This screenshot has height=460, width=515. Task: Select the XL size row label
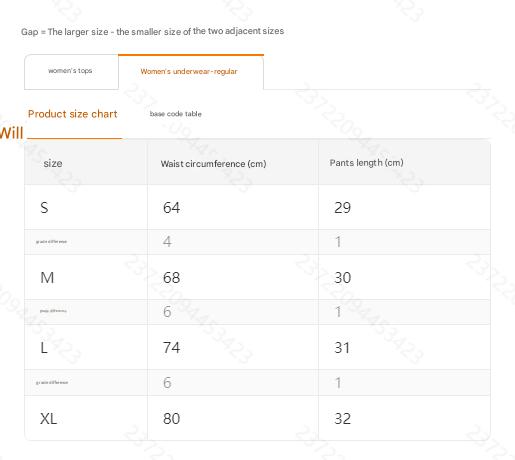pos(49,419)
